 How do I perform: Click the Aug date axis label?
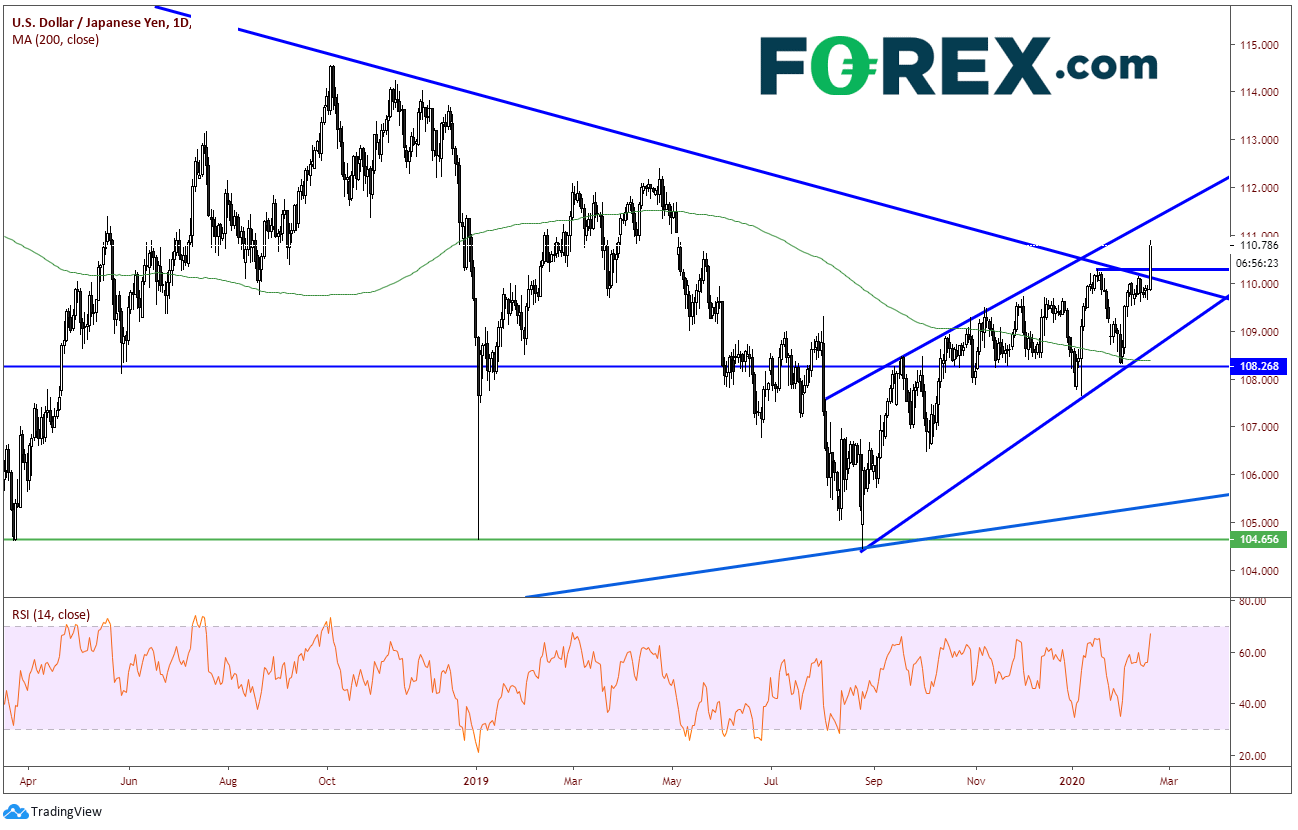click(x=229, y=782)
